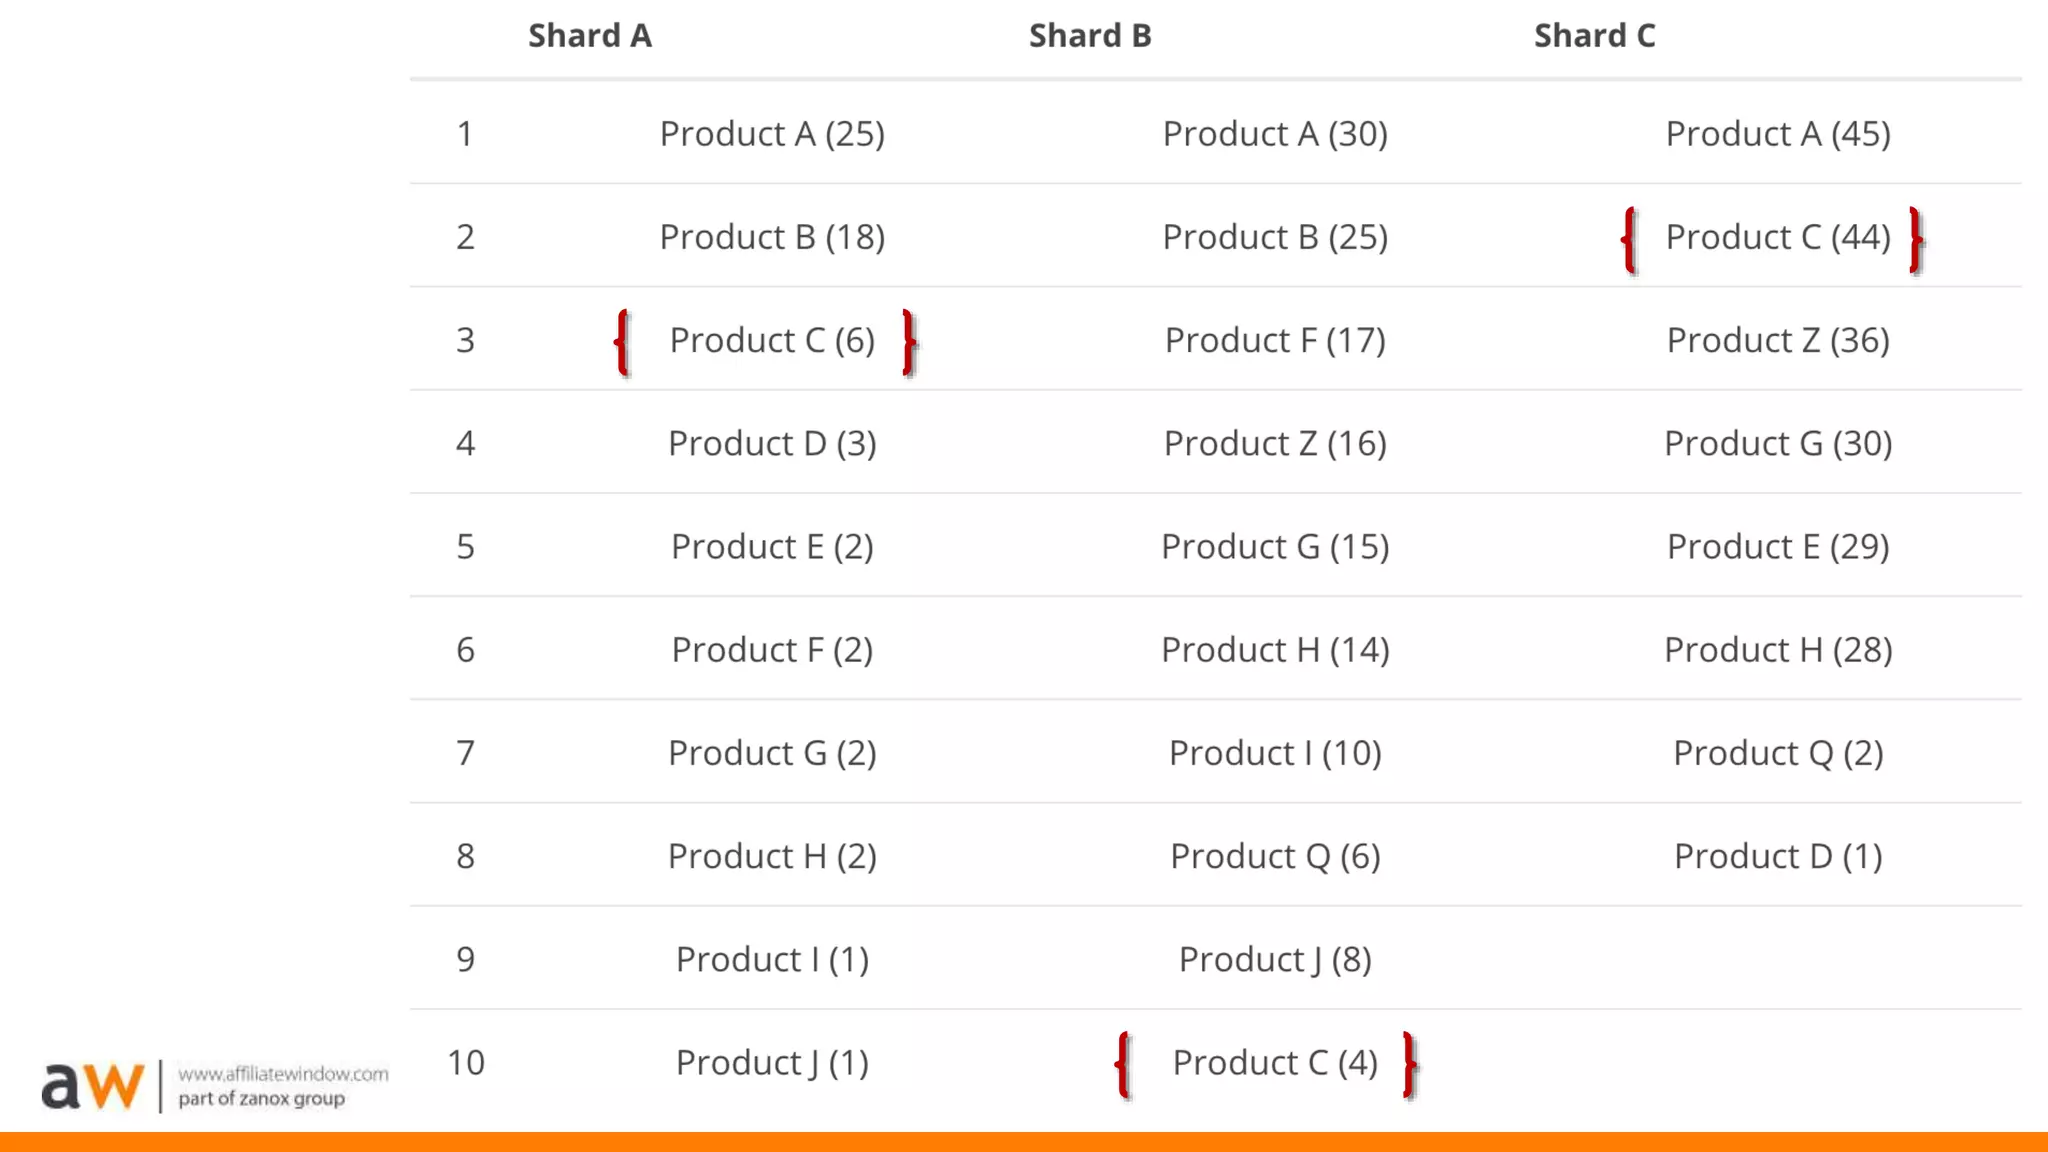The width and height of the screenshot is (2048, 1152).
Task: Click Product F (17) cell
Action: click(x=1275, y=340)
